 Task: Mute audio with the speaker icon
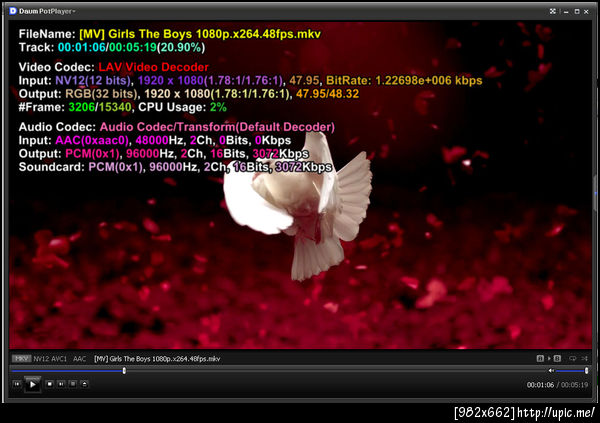click(551, 370)
